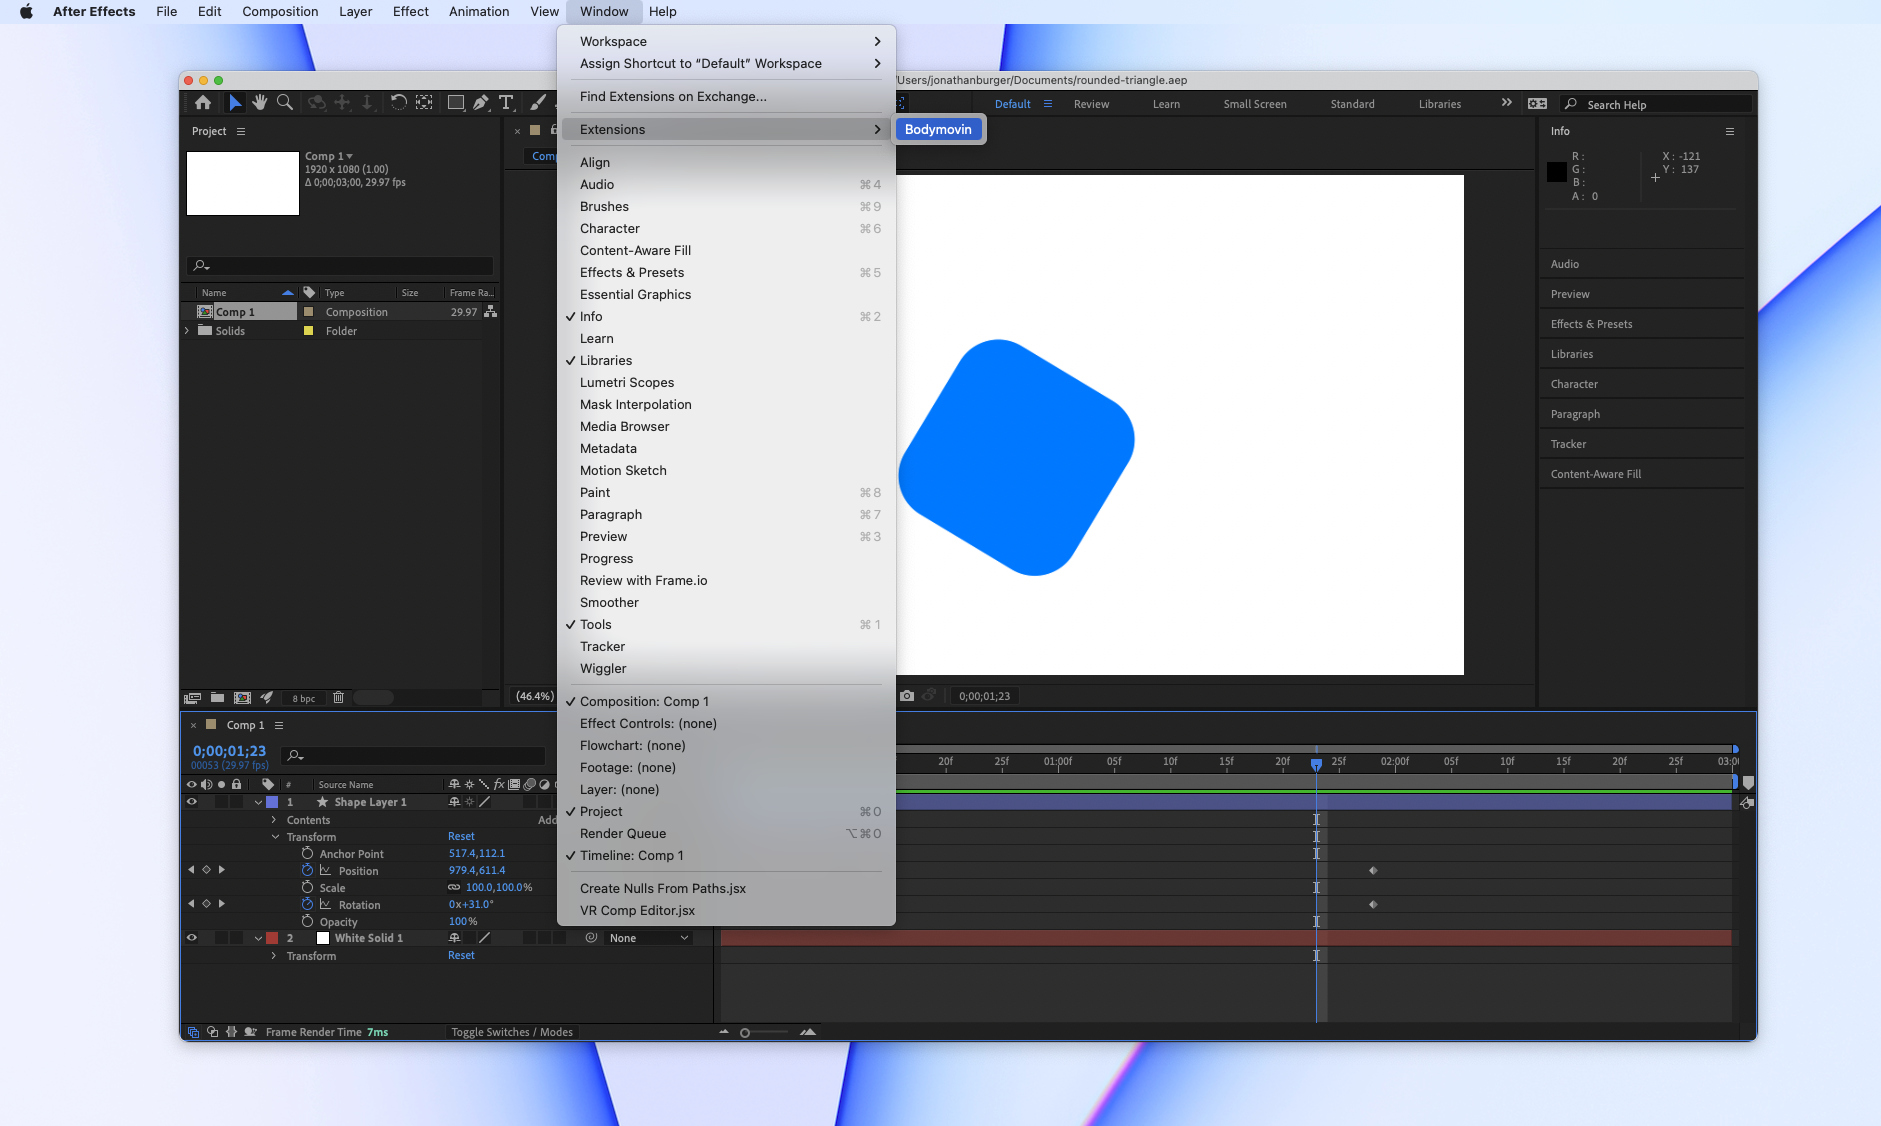
Task: Select the Pen tool
Action: [481, 103]
